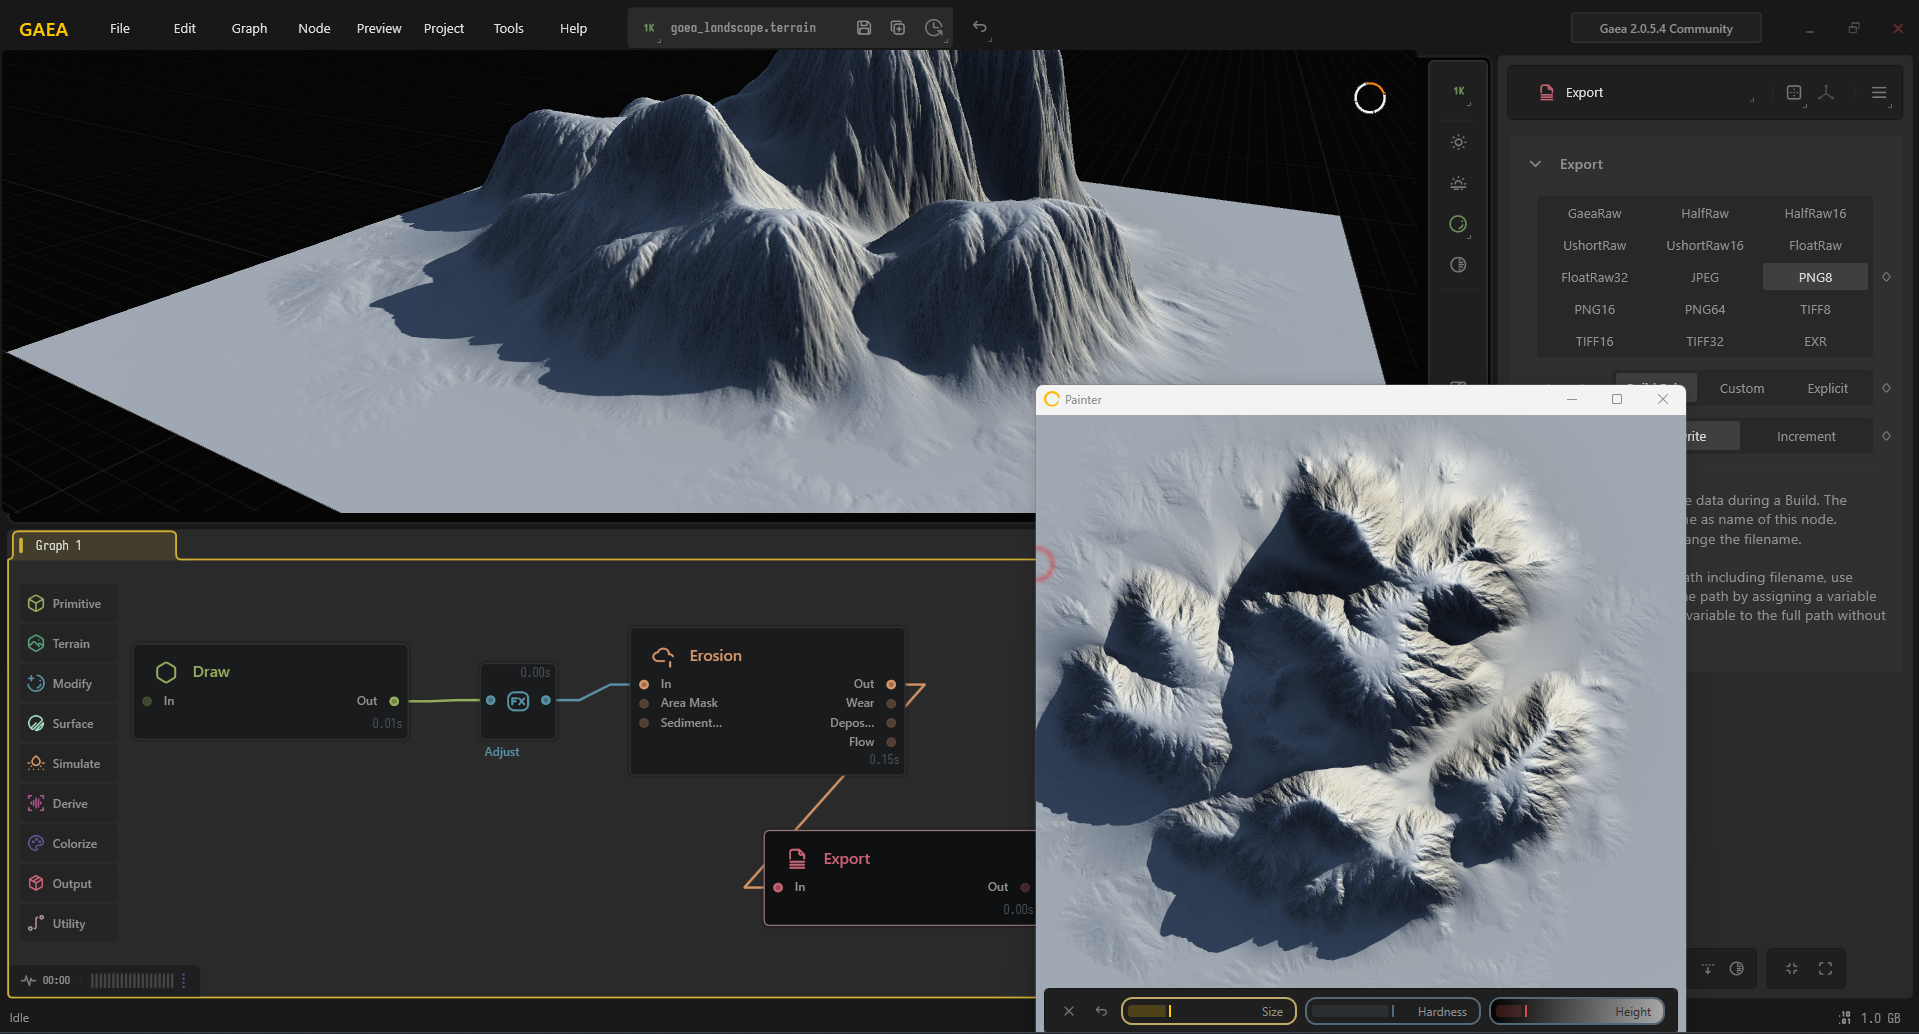Choose the EXR export format
1919x1034 pixels.
tap(1815, 341)
